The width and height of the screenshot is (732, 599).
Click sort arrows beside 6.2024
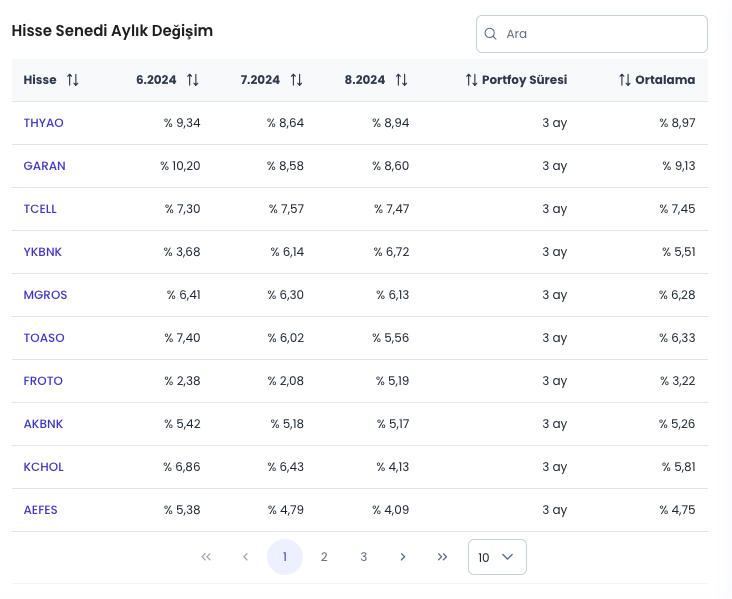click(x=193, y=80)
